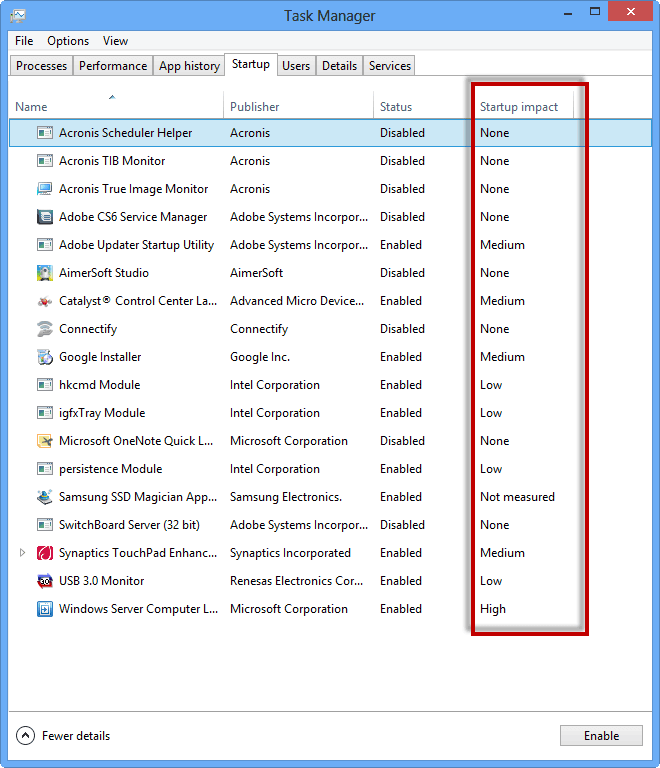
Task: Click Enabled status of hkcmd Module
Action: (x=401, y=385)
